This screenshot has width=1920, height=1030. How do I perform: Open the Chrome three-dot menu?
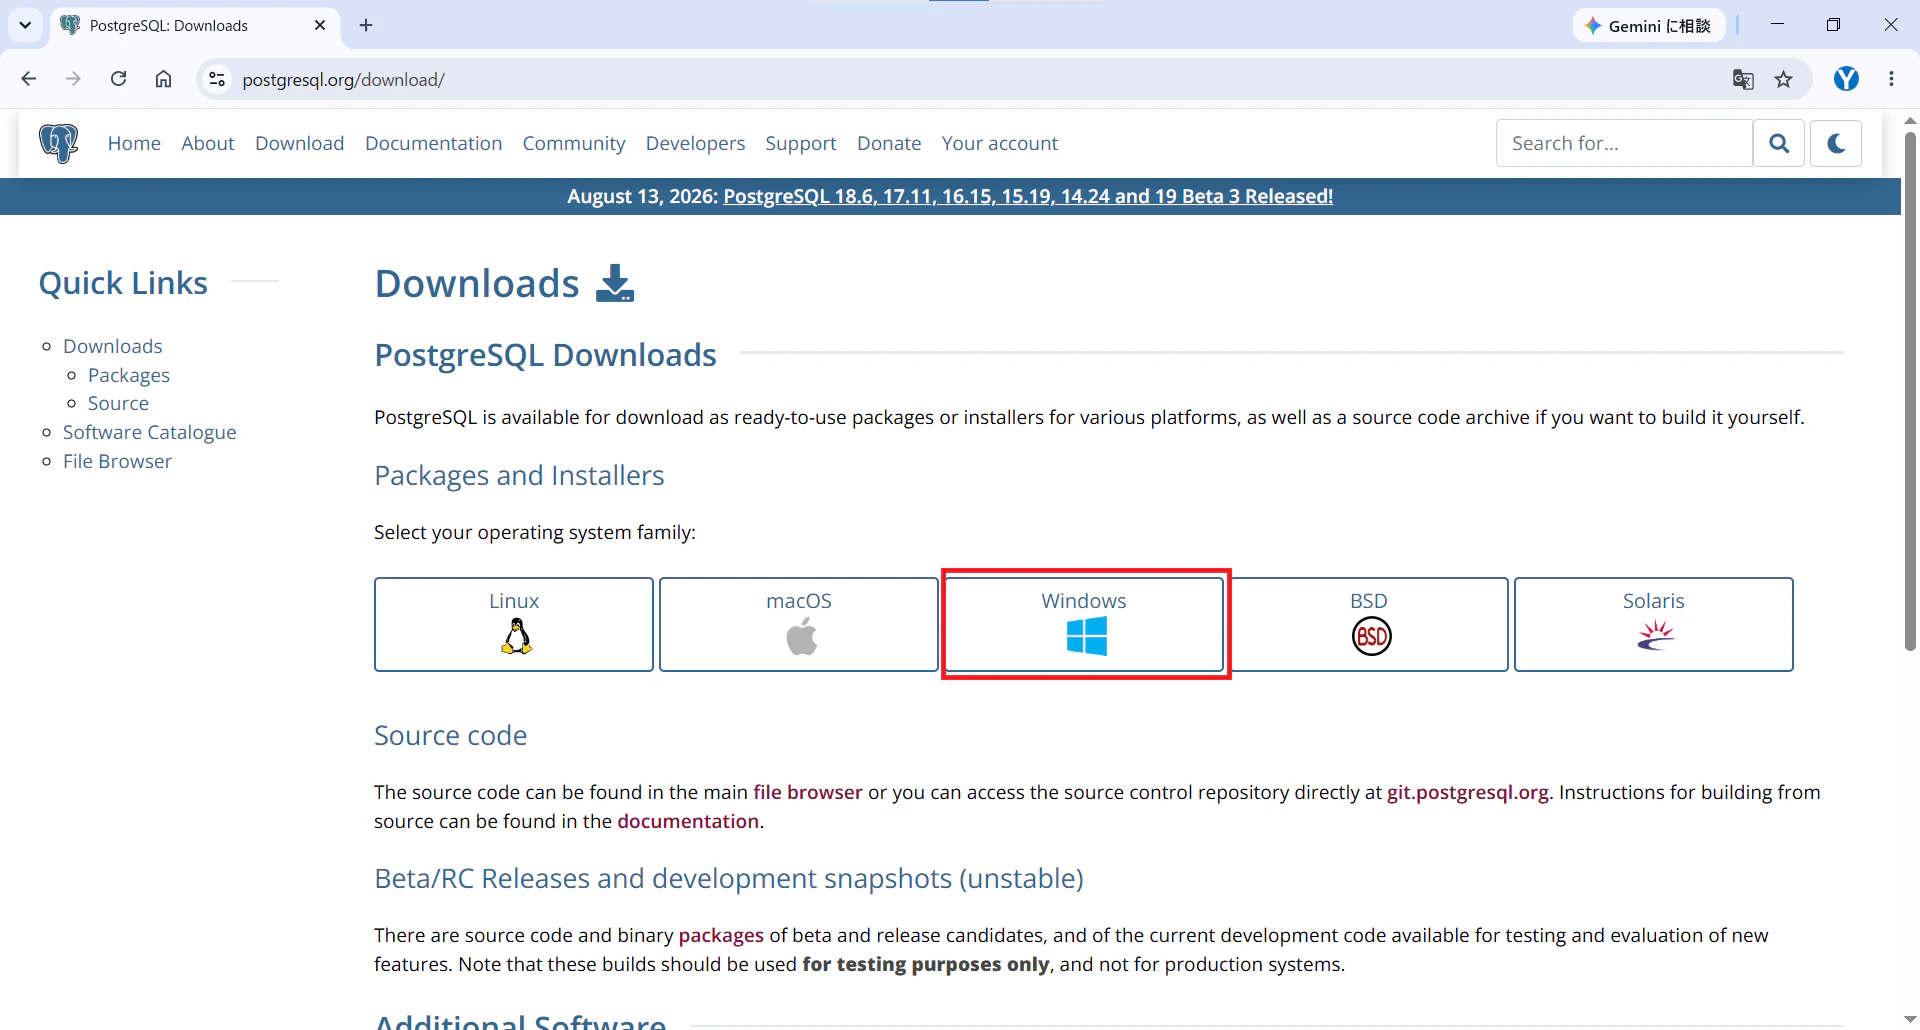pos(1891,79)
